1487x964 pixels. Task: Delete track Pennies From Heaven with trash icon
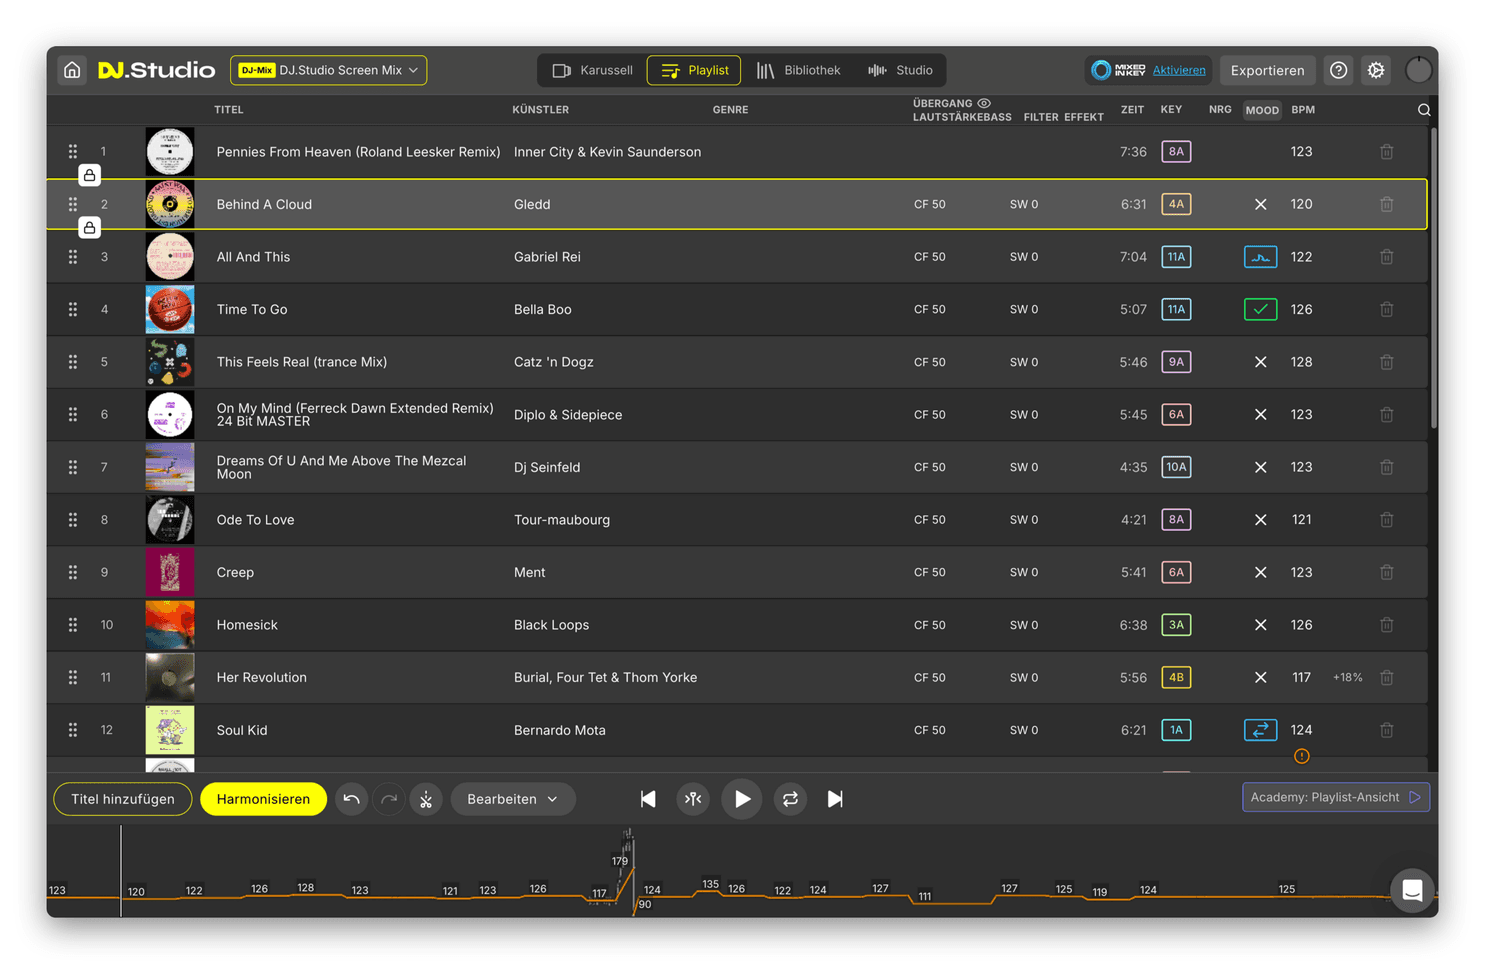tap(1386, 152)
